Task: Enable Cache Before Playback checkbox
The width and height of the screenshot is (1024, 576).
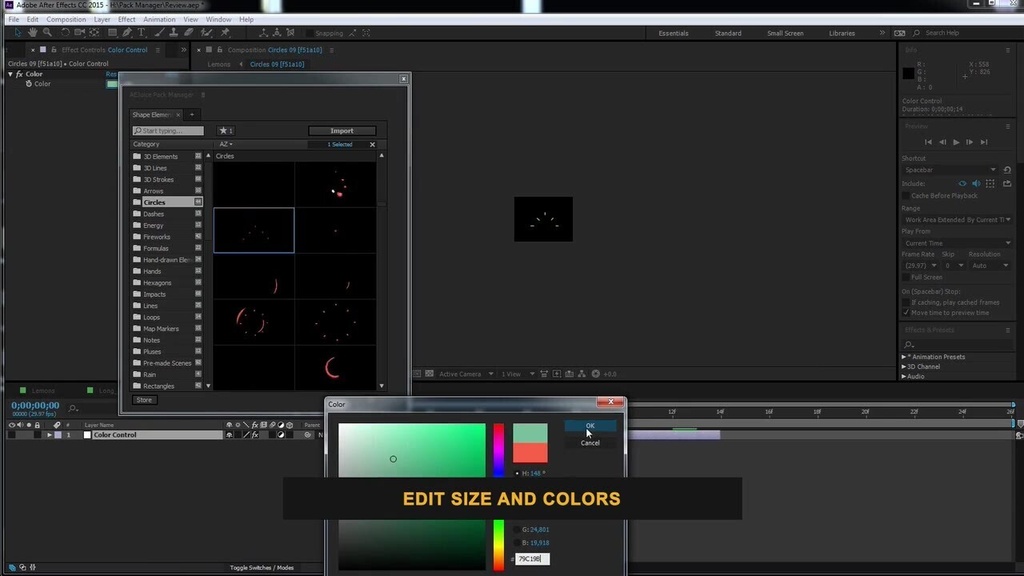Action: (x=906, y=196)
